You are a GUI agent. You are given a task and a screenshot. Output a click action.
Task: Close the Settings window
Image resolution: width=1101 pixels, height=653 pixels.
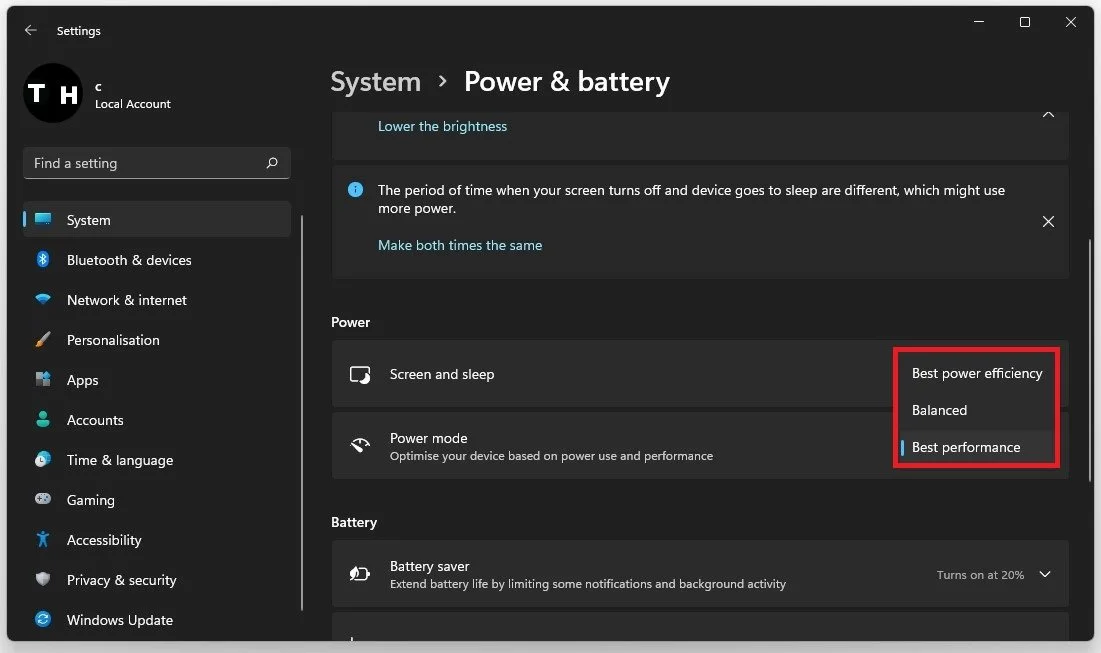pos(1071,22)
